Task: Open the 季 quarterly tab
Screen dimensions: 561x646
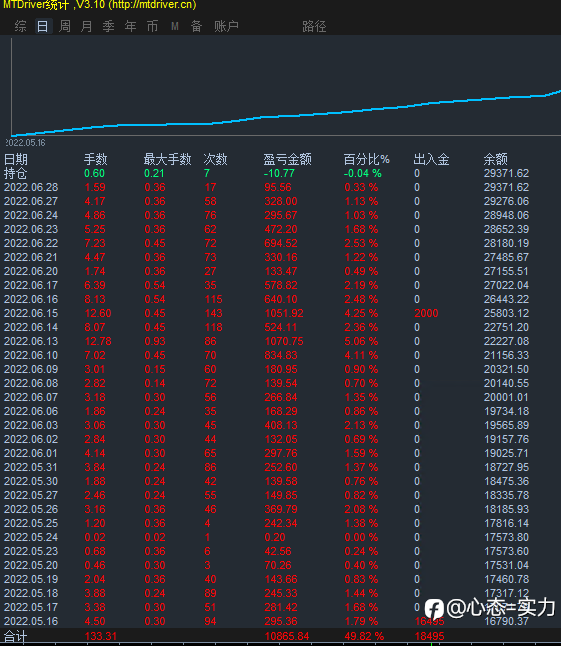Action: (x=108, y=26)
